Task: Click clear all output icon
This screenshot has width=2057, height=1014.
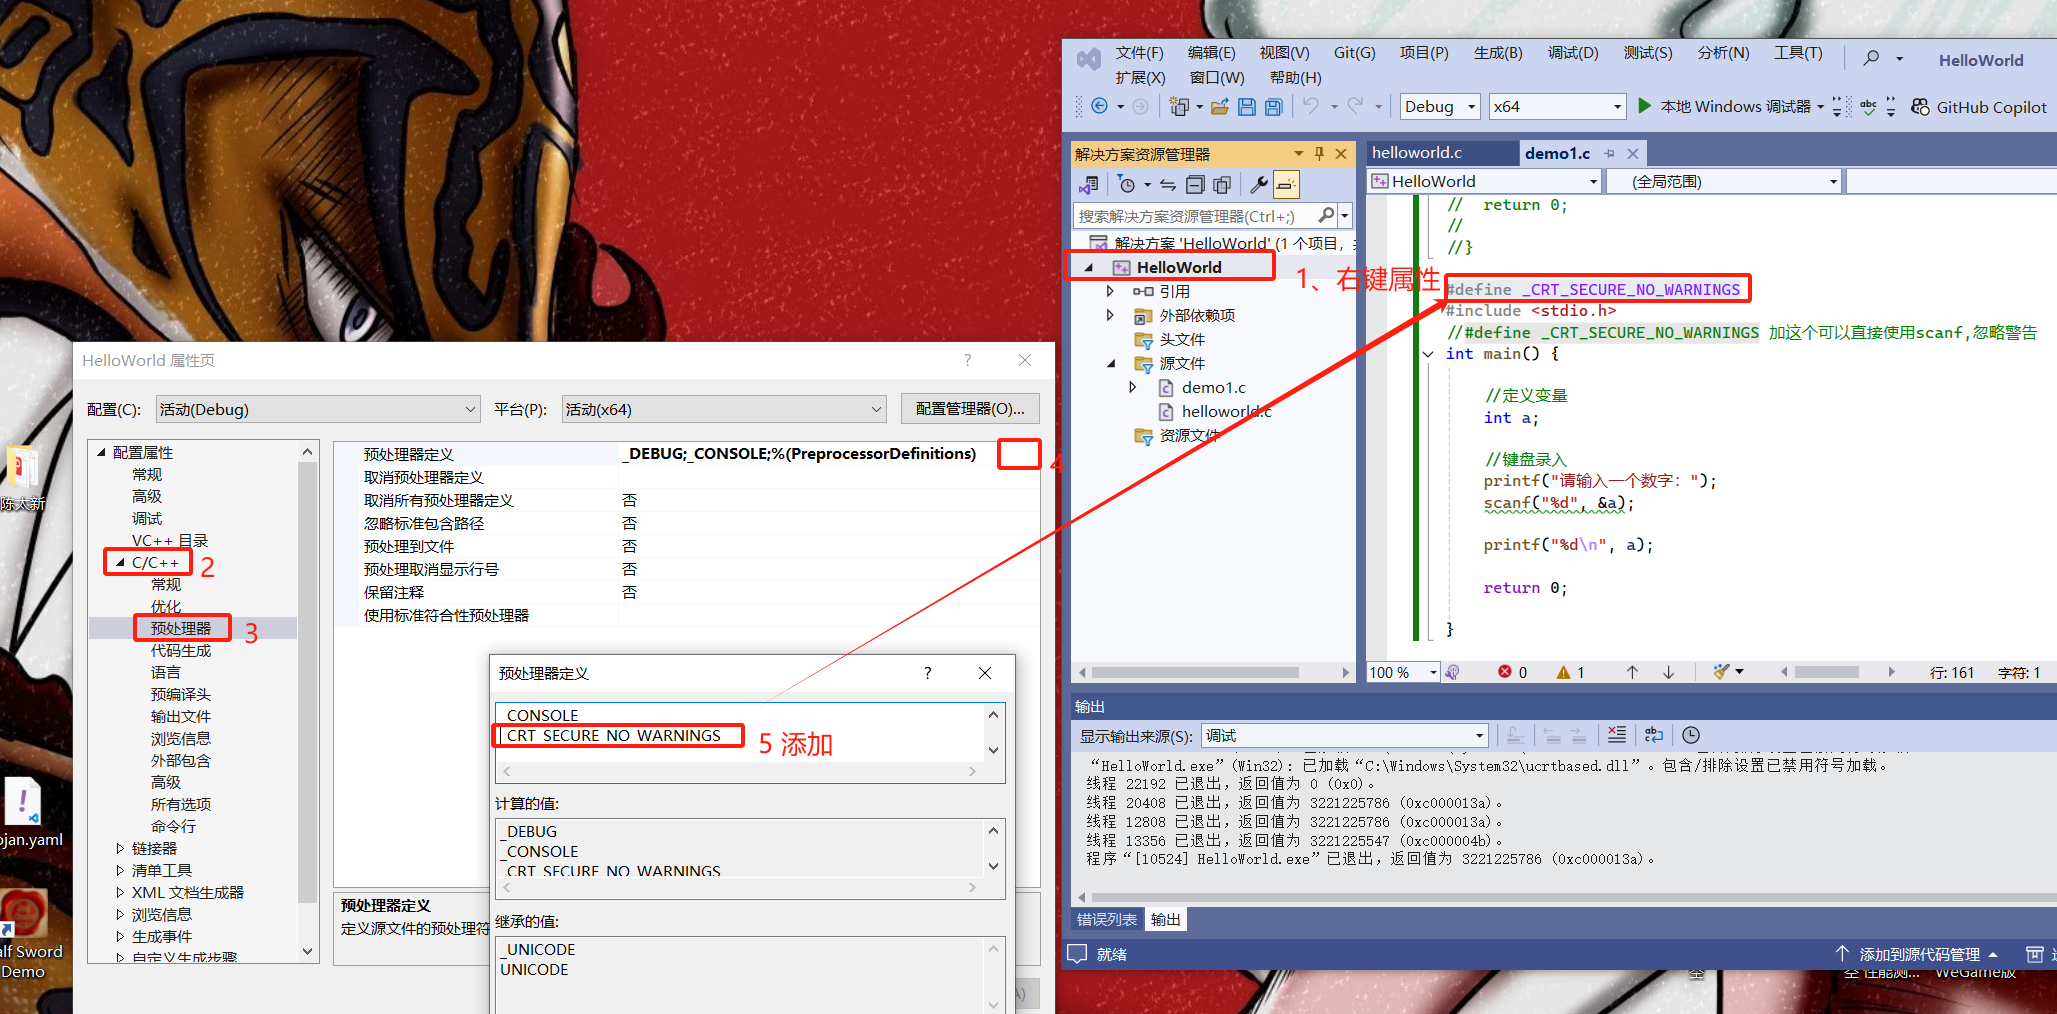Action: [x=1617, y=735]
